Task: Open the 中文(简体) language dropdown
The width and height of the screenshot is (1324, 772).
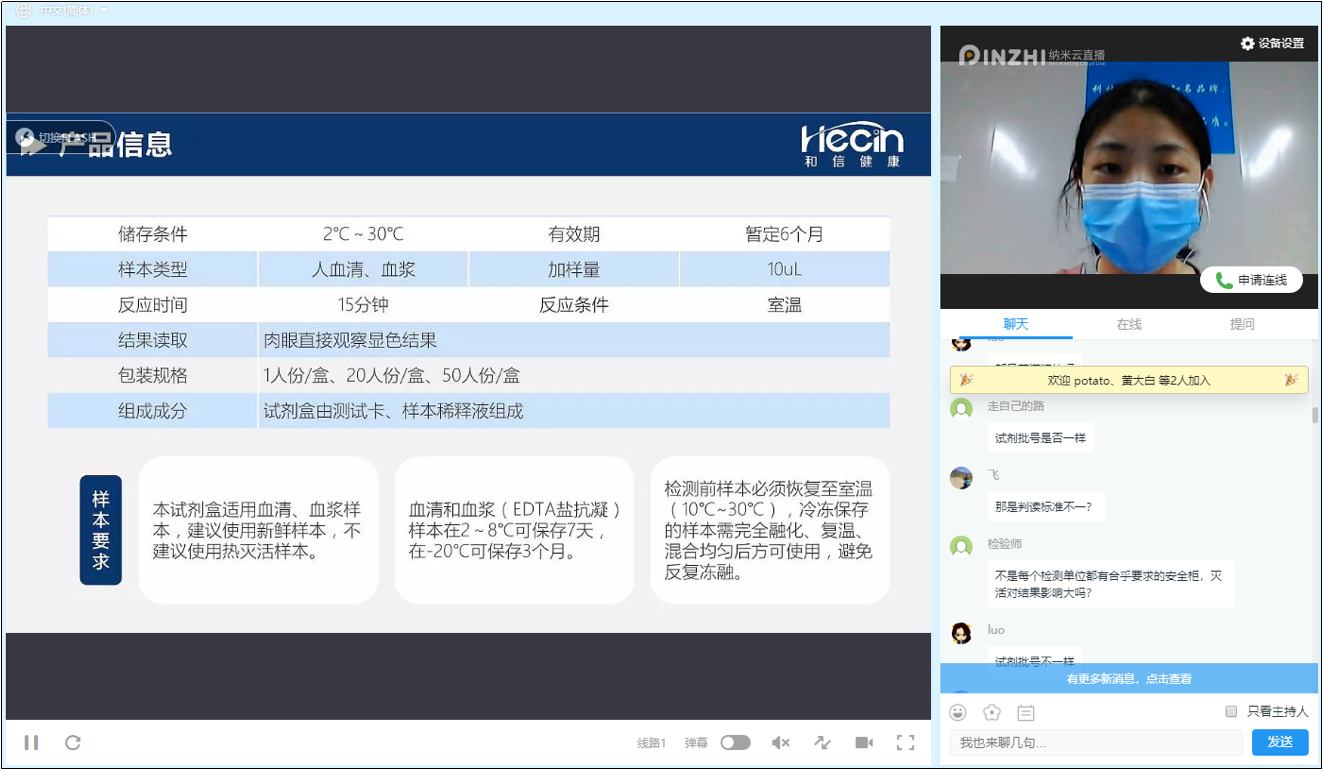Action: pyautogui.click(x=74, y=11)
